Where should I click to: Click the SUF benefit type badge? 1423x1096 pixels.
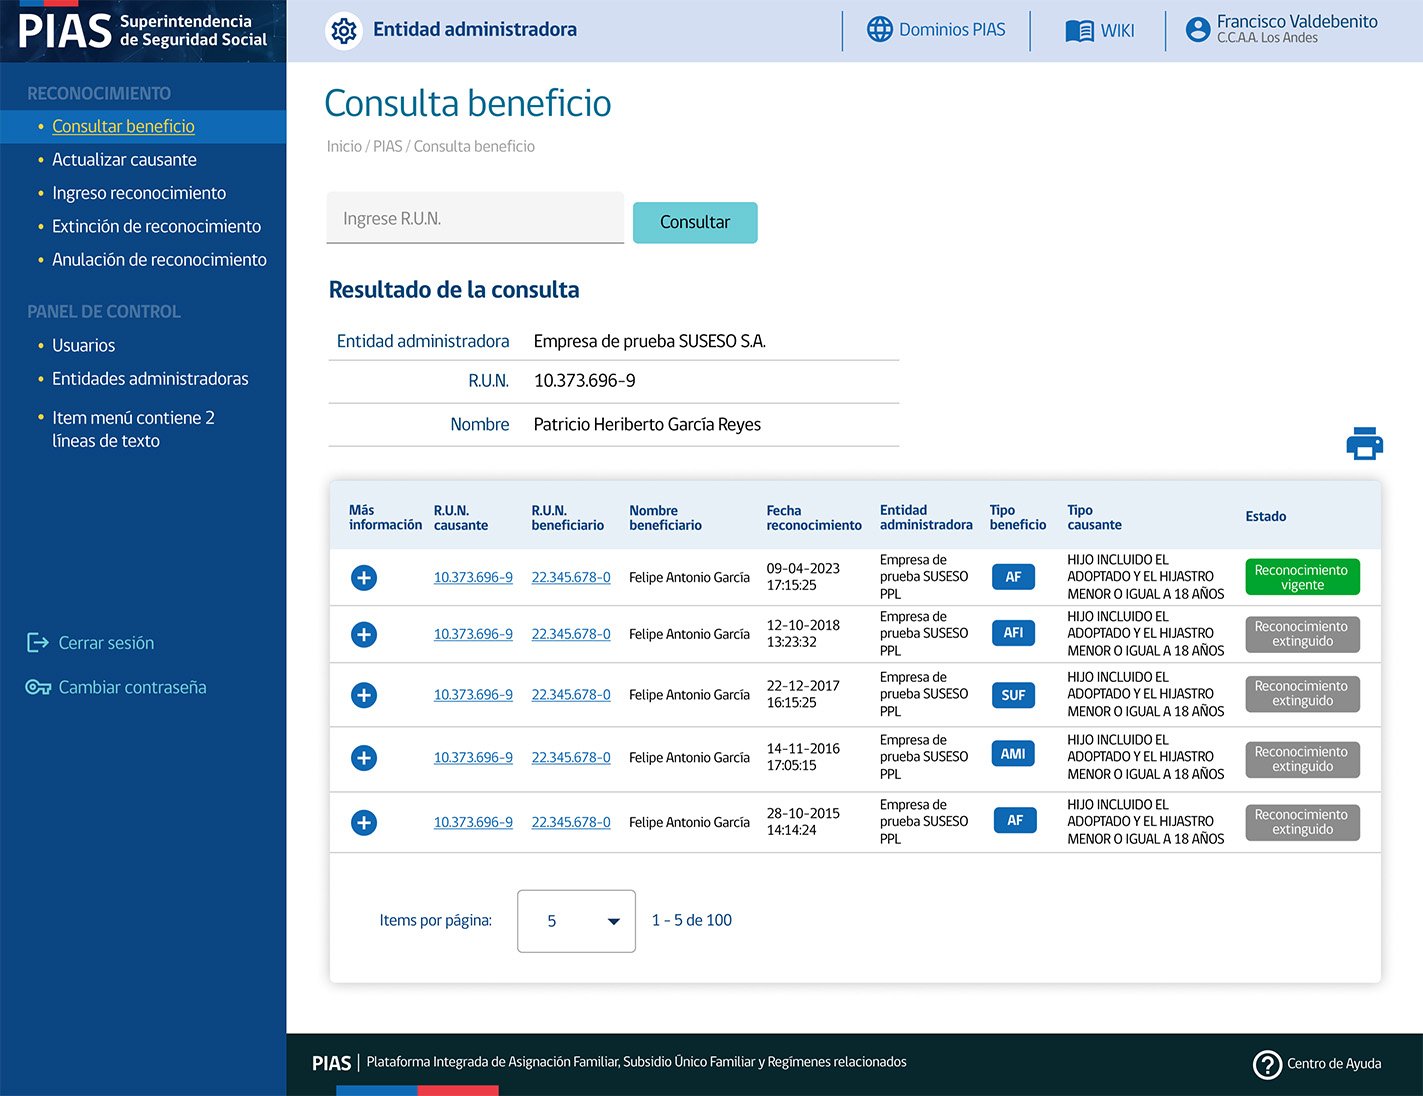coord(1013,695)
